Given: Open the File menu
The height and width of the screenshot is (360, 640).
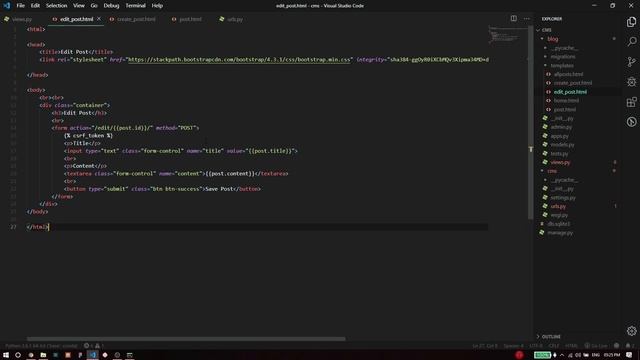Looking at the screenshot, I should point(20,6).
